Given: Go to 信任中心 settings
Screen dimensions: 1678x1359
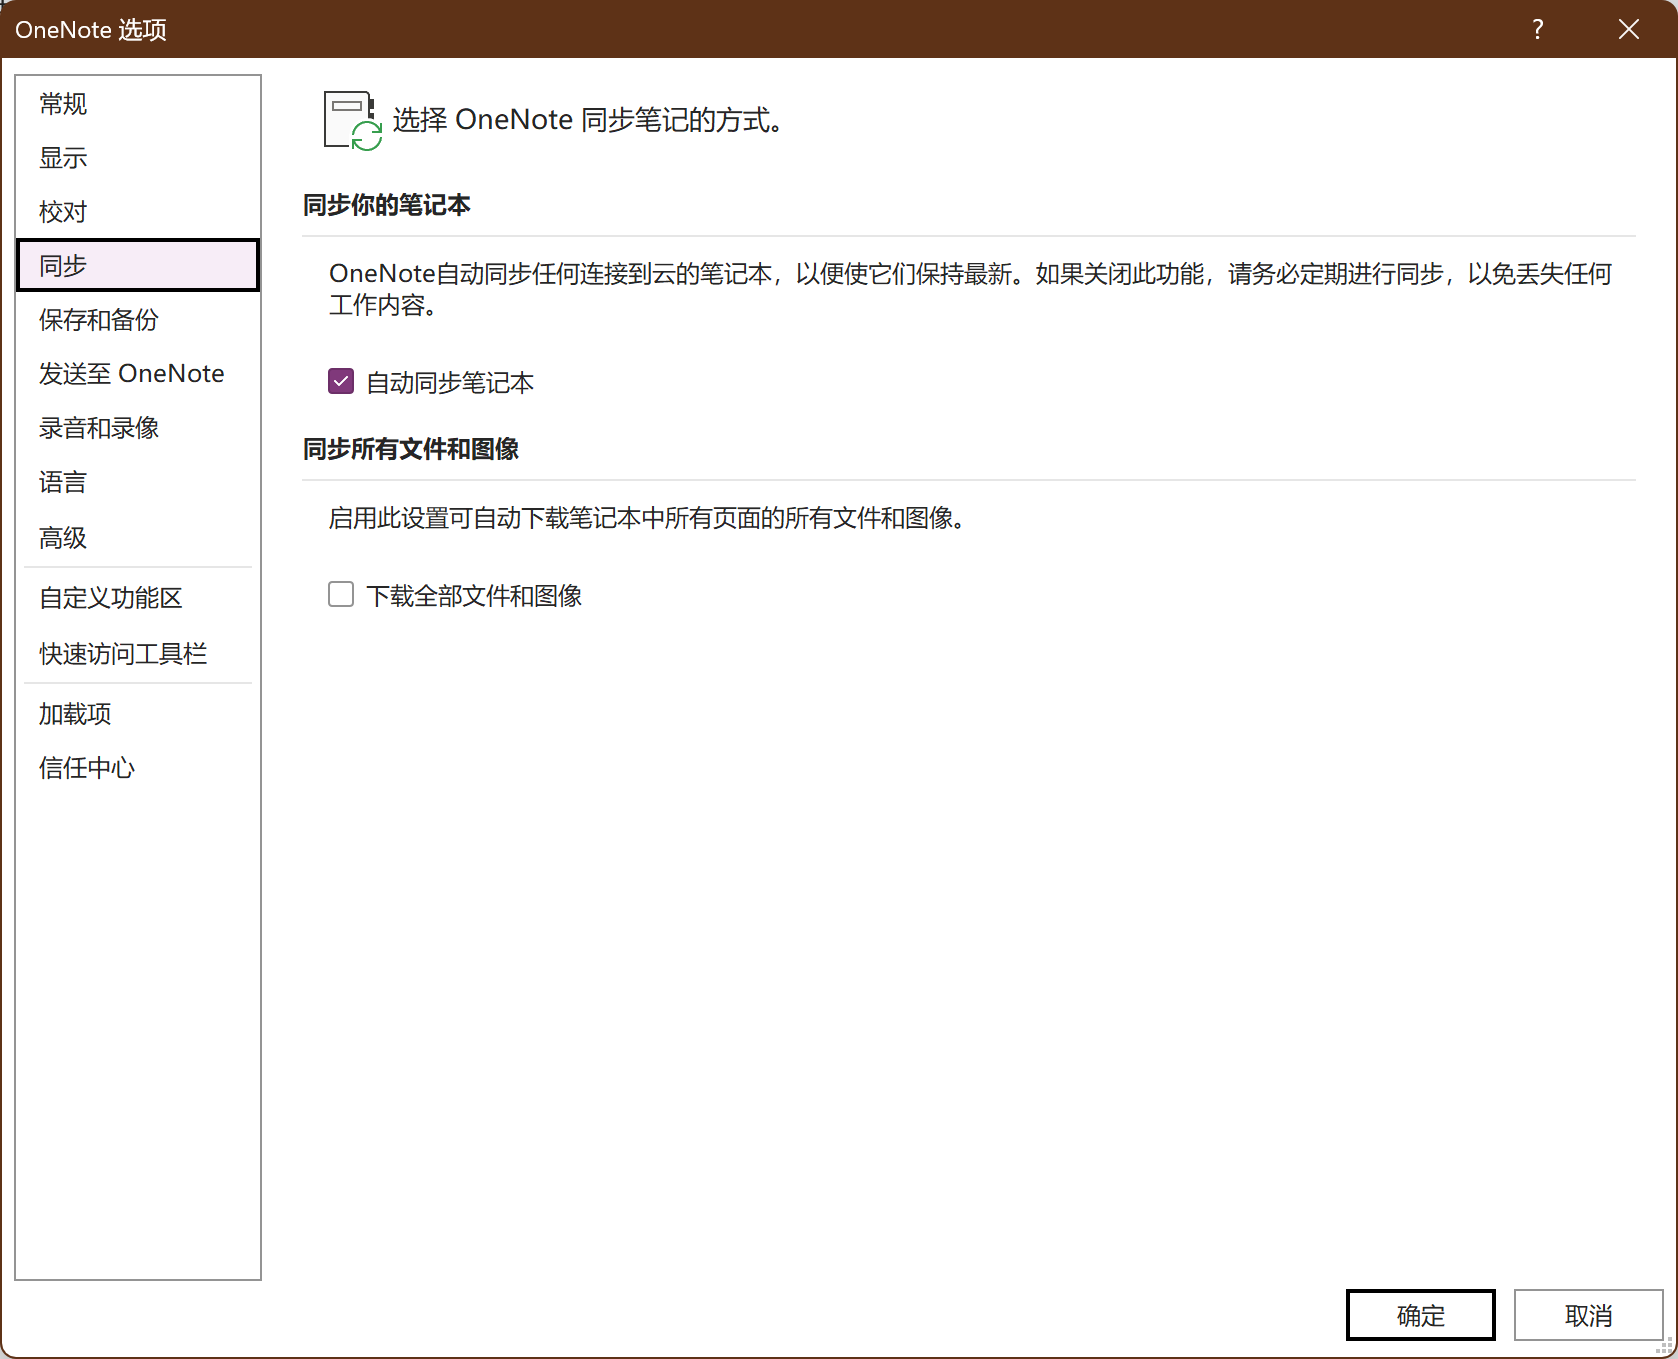Looking at the screenshot, I should (x=138, y=768).
